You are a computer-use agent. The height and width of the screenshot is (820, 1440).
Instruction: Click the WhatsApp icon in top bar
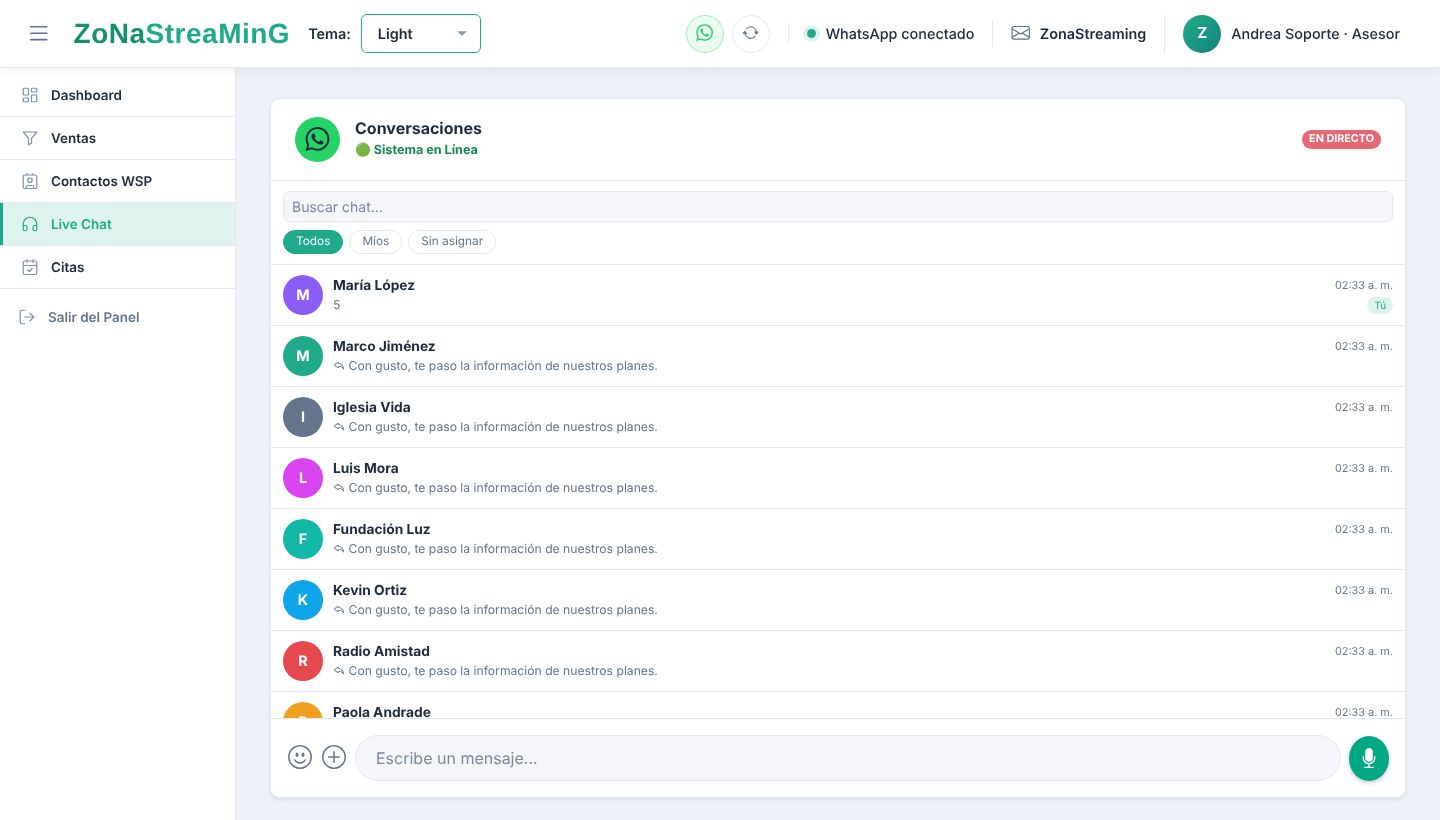pyautogui.click(x=705, y=34)
